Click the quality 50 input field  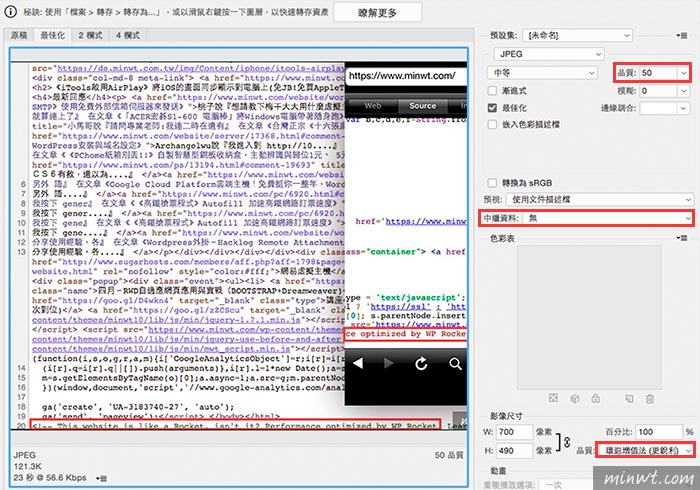tap(658, 73)
